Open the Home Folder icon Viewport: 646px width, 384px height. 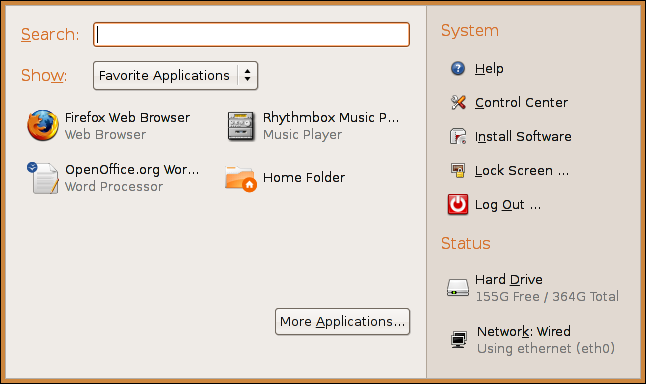pyautogui.click(x=241, y=178)
